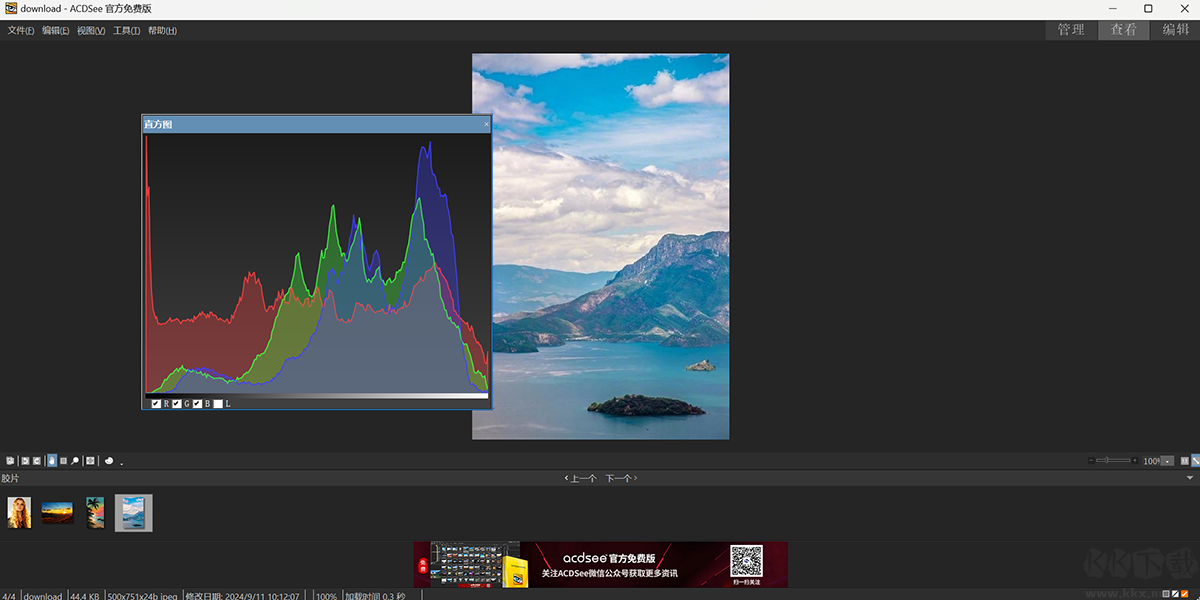Maximize the ACDSee window
The width and height of the screenshot is (1200, 600).
pos(1148,9)
